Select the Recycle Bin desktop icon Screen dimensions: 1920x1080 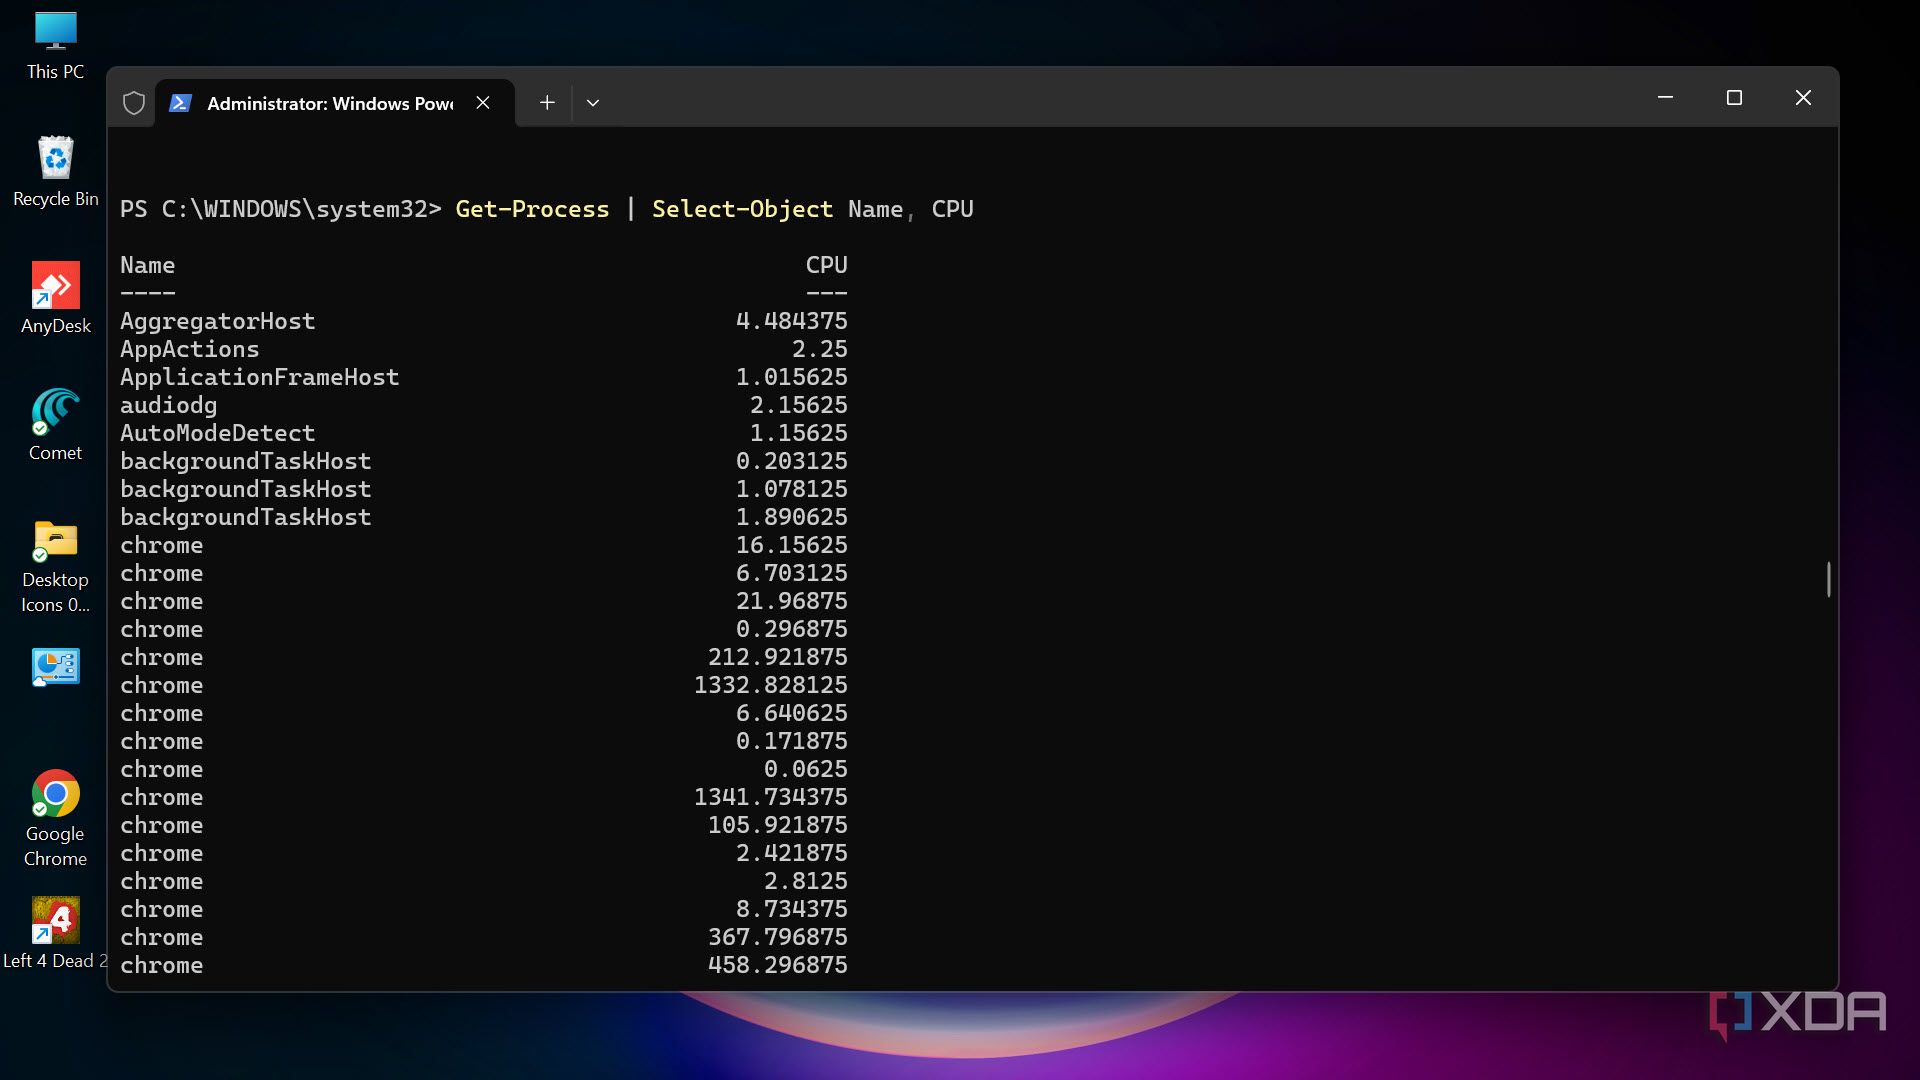(55, 171)
